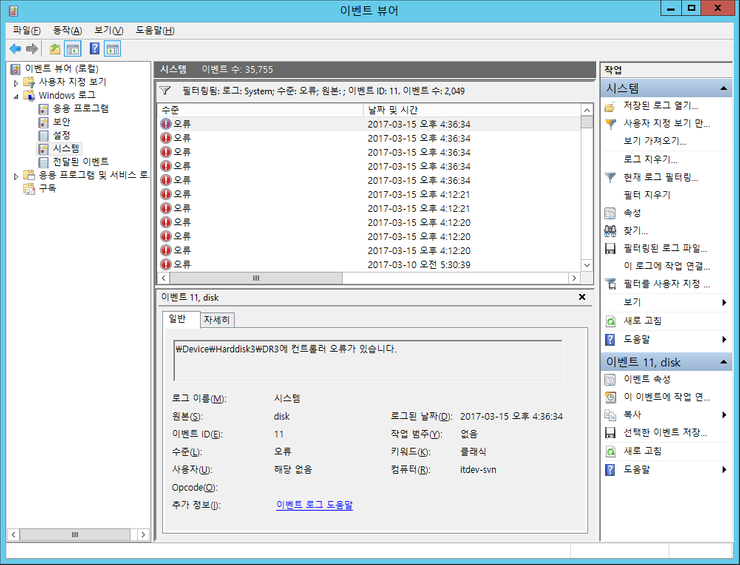Open the 설정 log
This screenshot has width=740, height=565.
(61, 135)
